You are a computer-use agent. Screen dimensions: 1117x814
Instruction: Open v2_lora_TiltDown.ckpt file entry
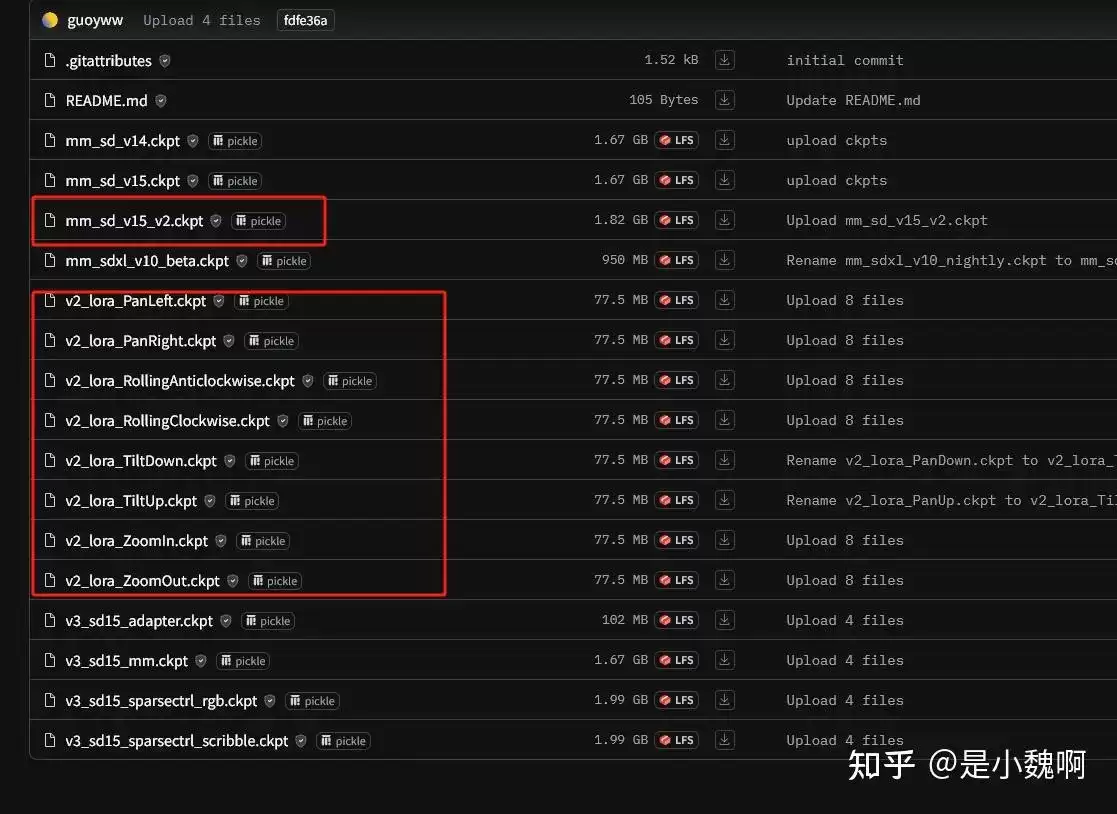tap(141, 461)
